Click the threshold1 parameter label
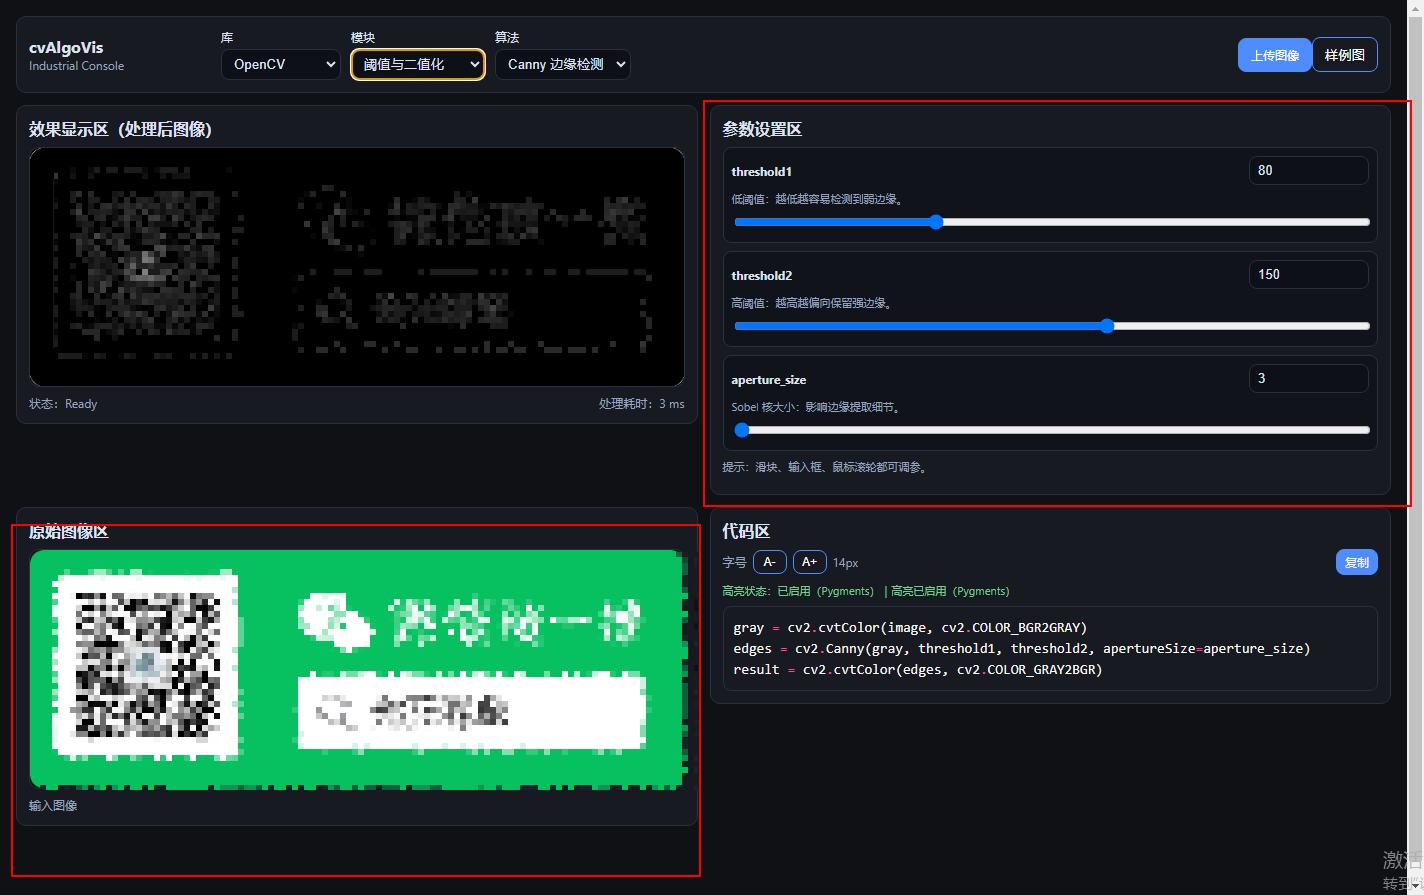 pyautogui.click(x=761, y=172)
